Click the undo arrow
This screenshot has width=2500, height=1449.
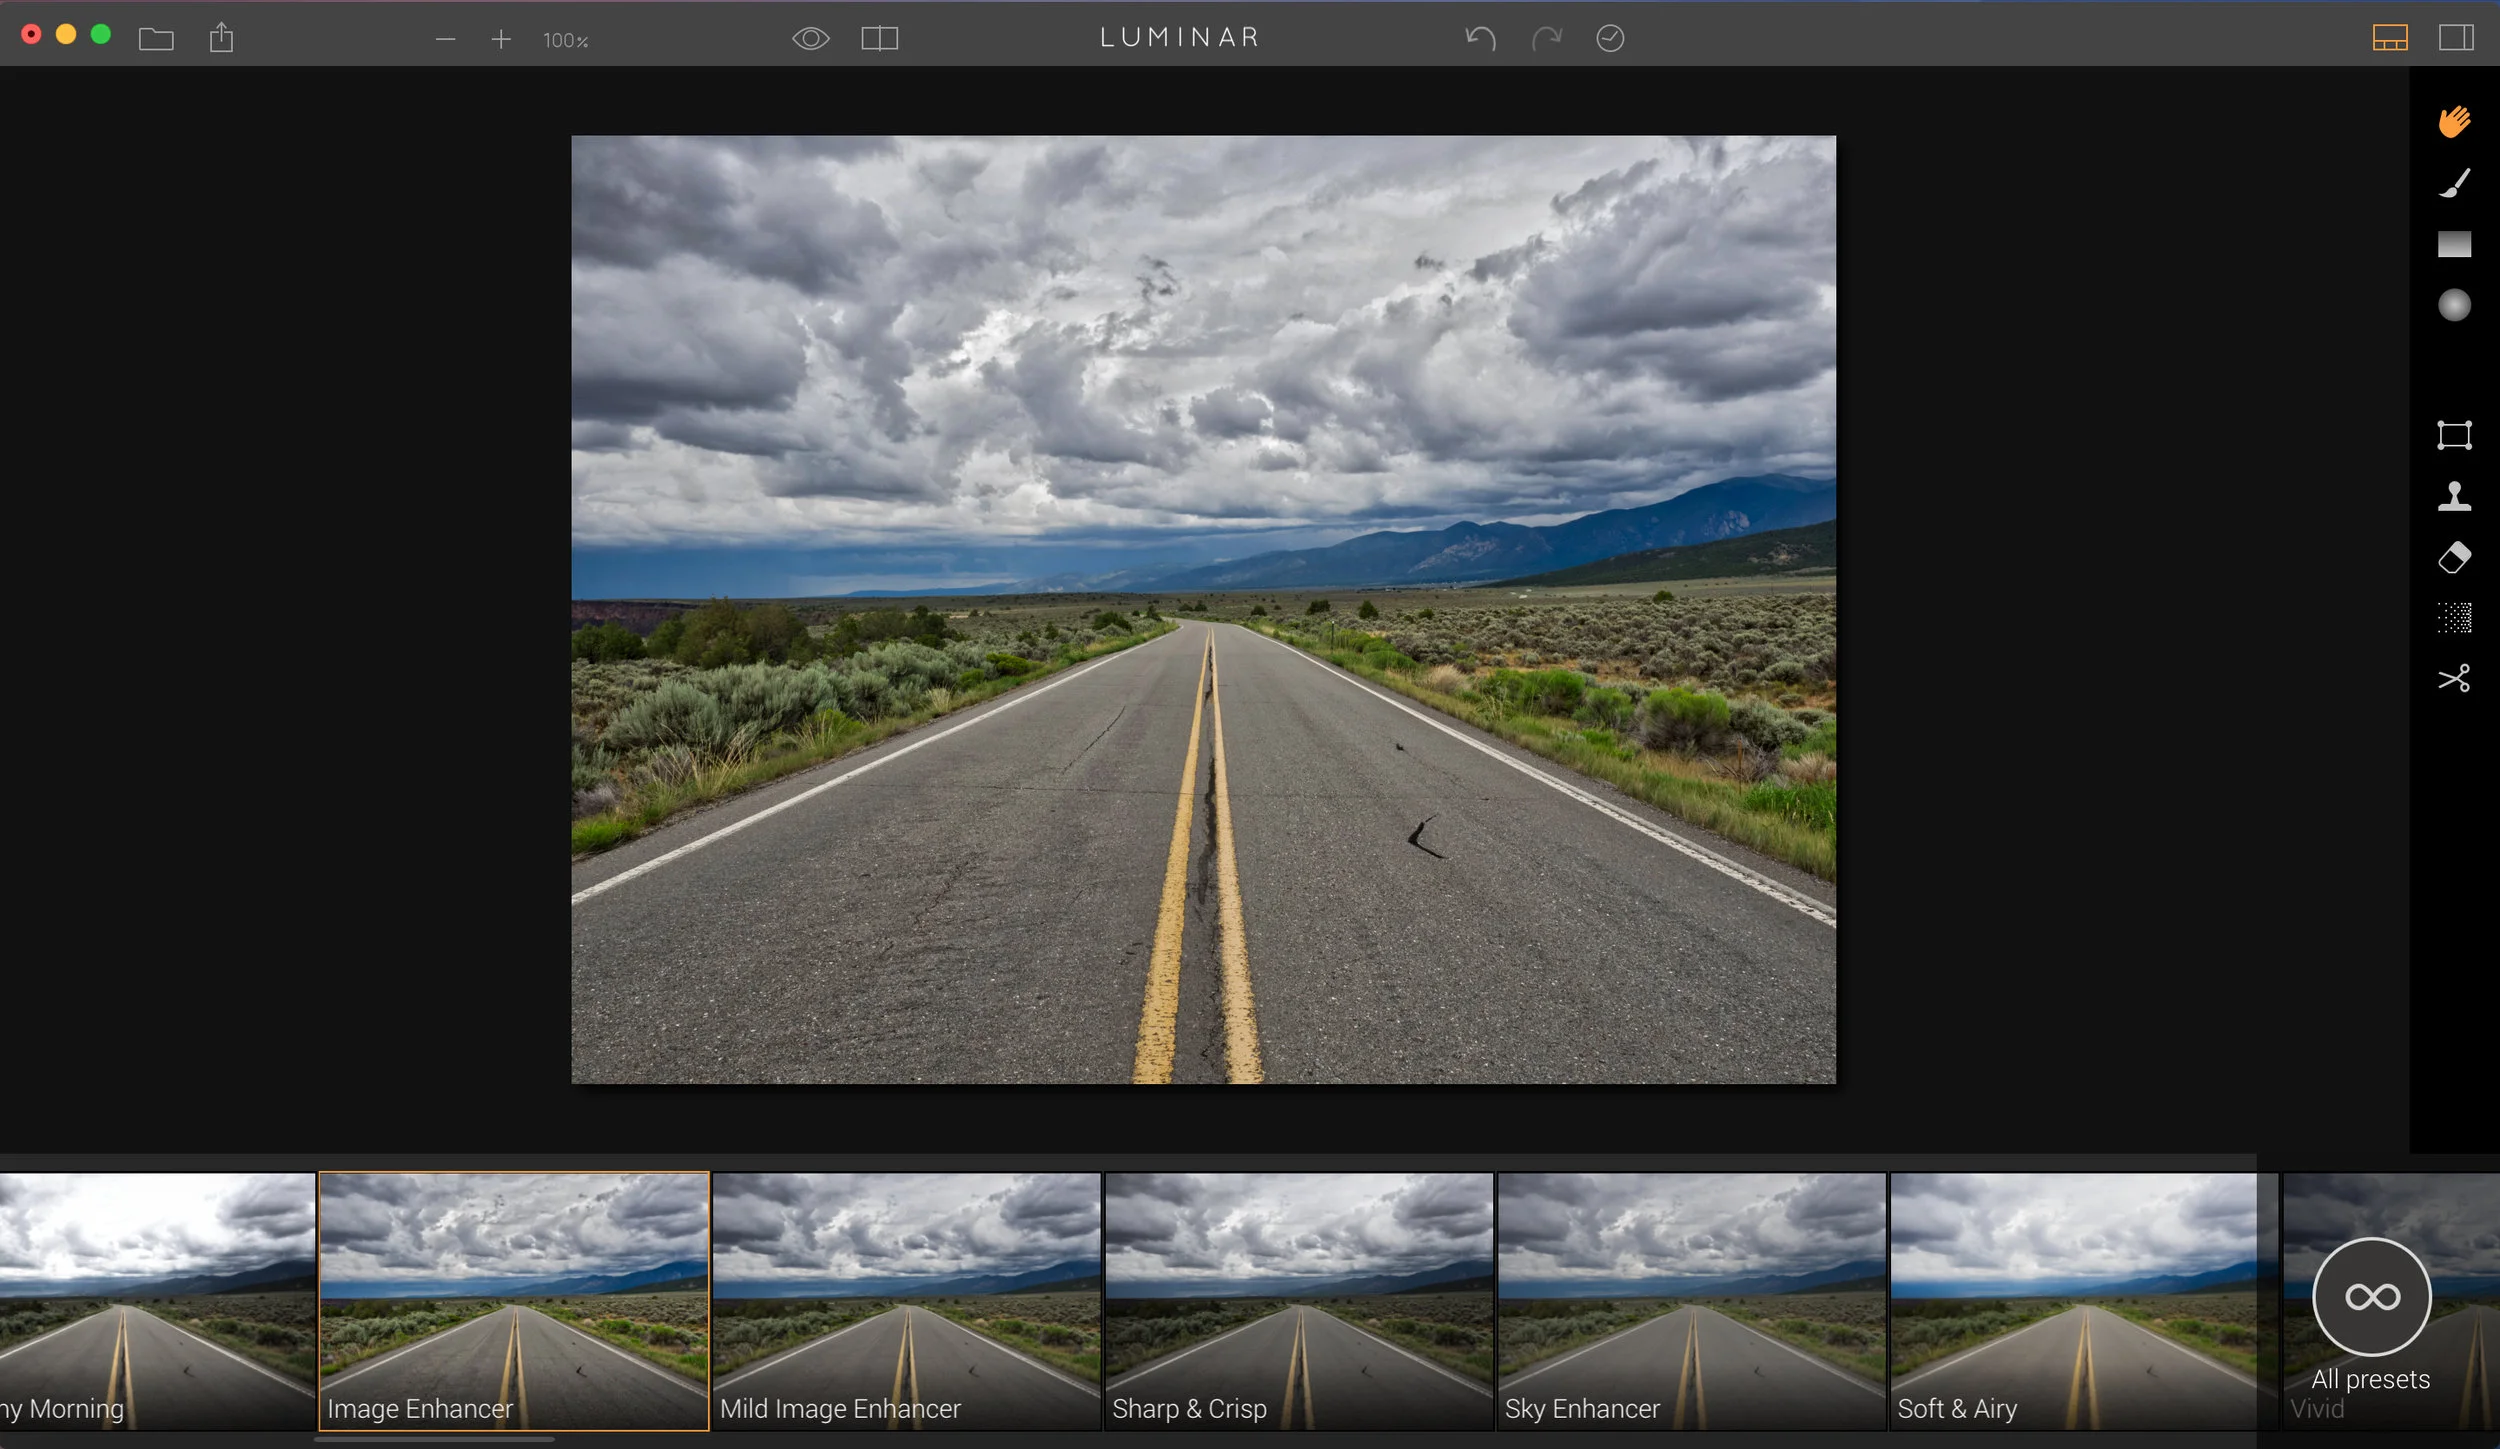(1480, 39)
